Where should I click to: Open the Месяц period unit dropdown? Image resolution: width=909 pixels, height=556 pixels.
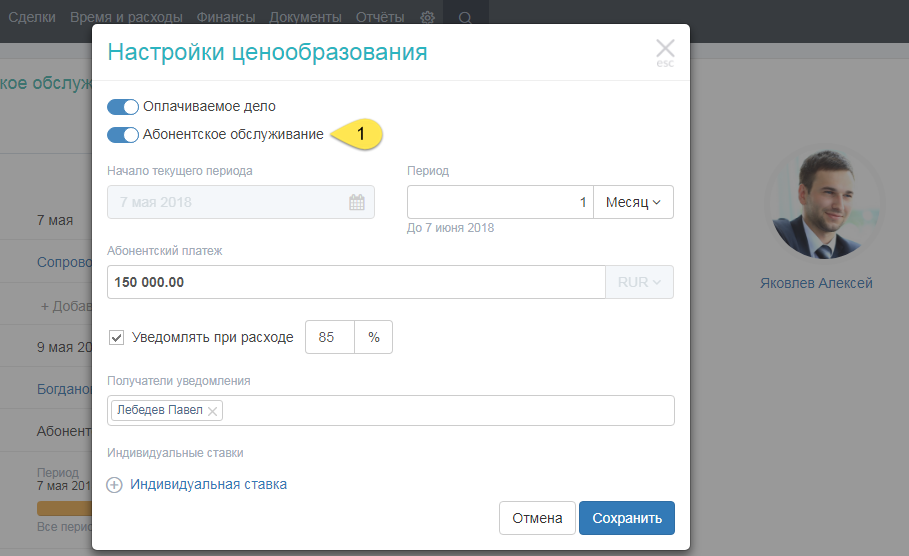pyautogui.click(x=633, y=202)
